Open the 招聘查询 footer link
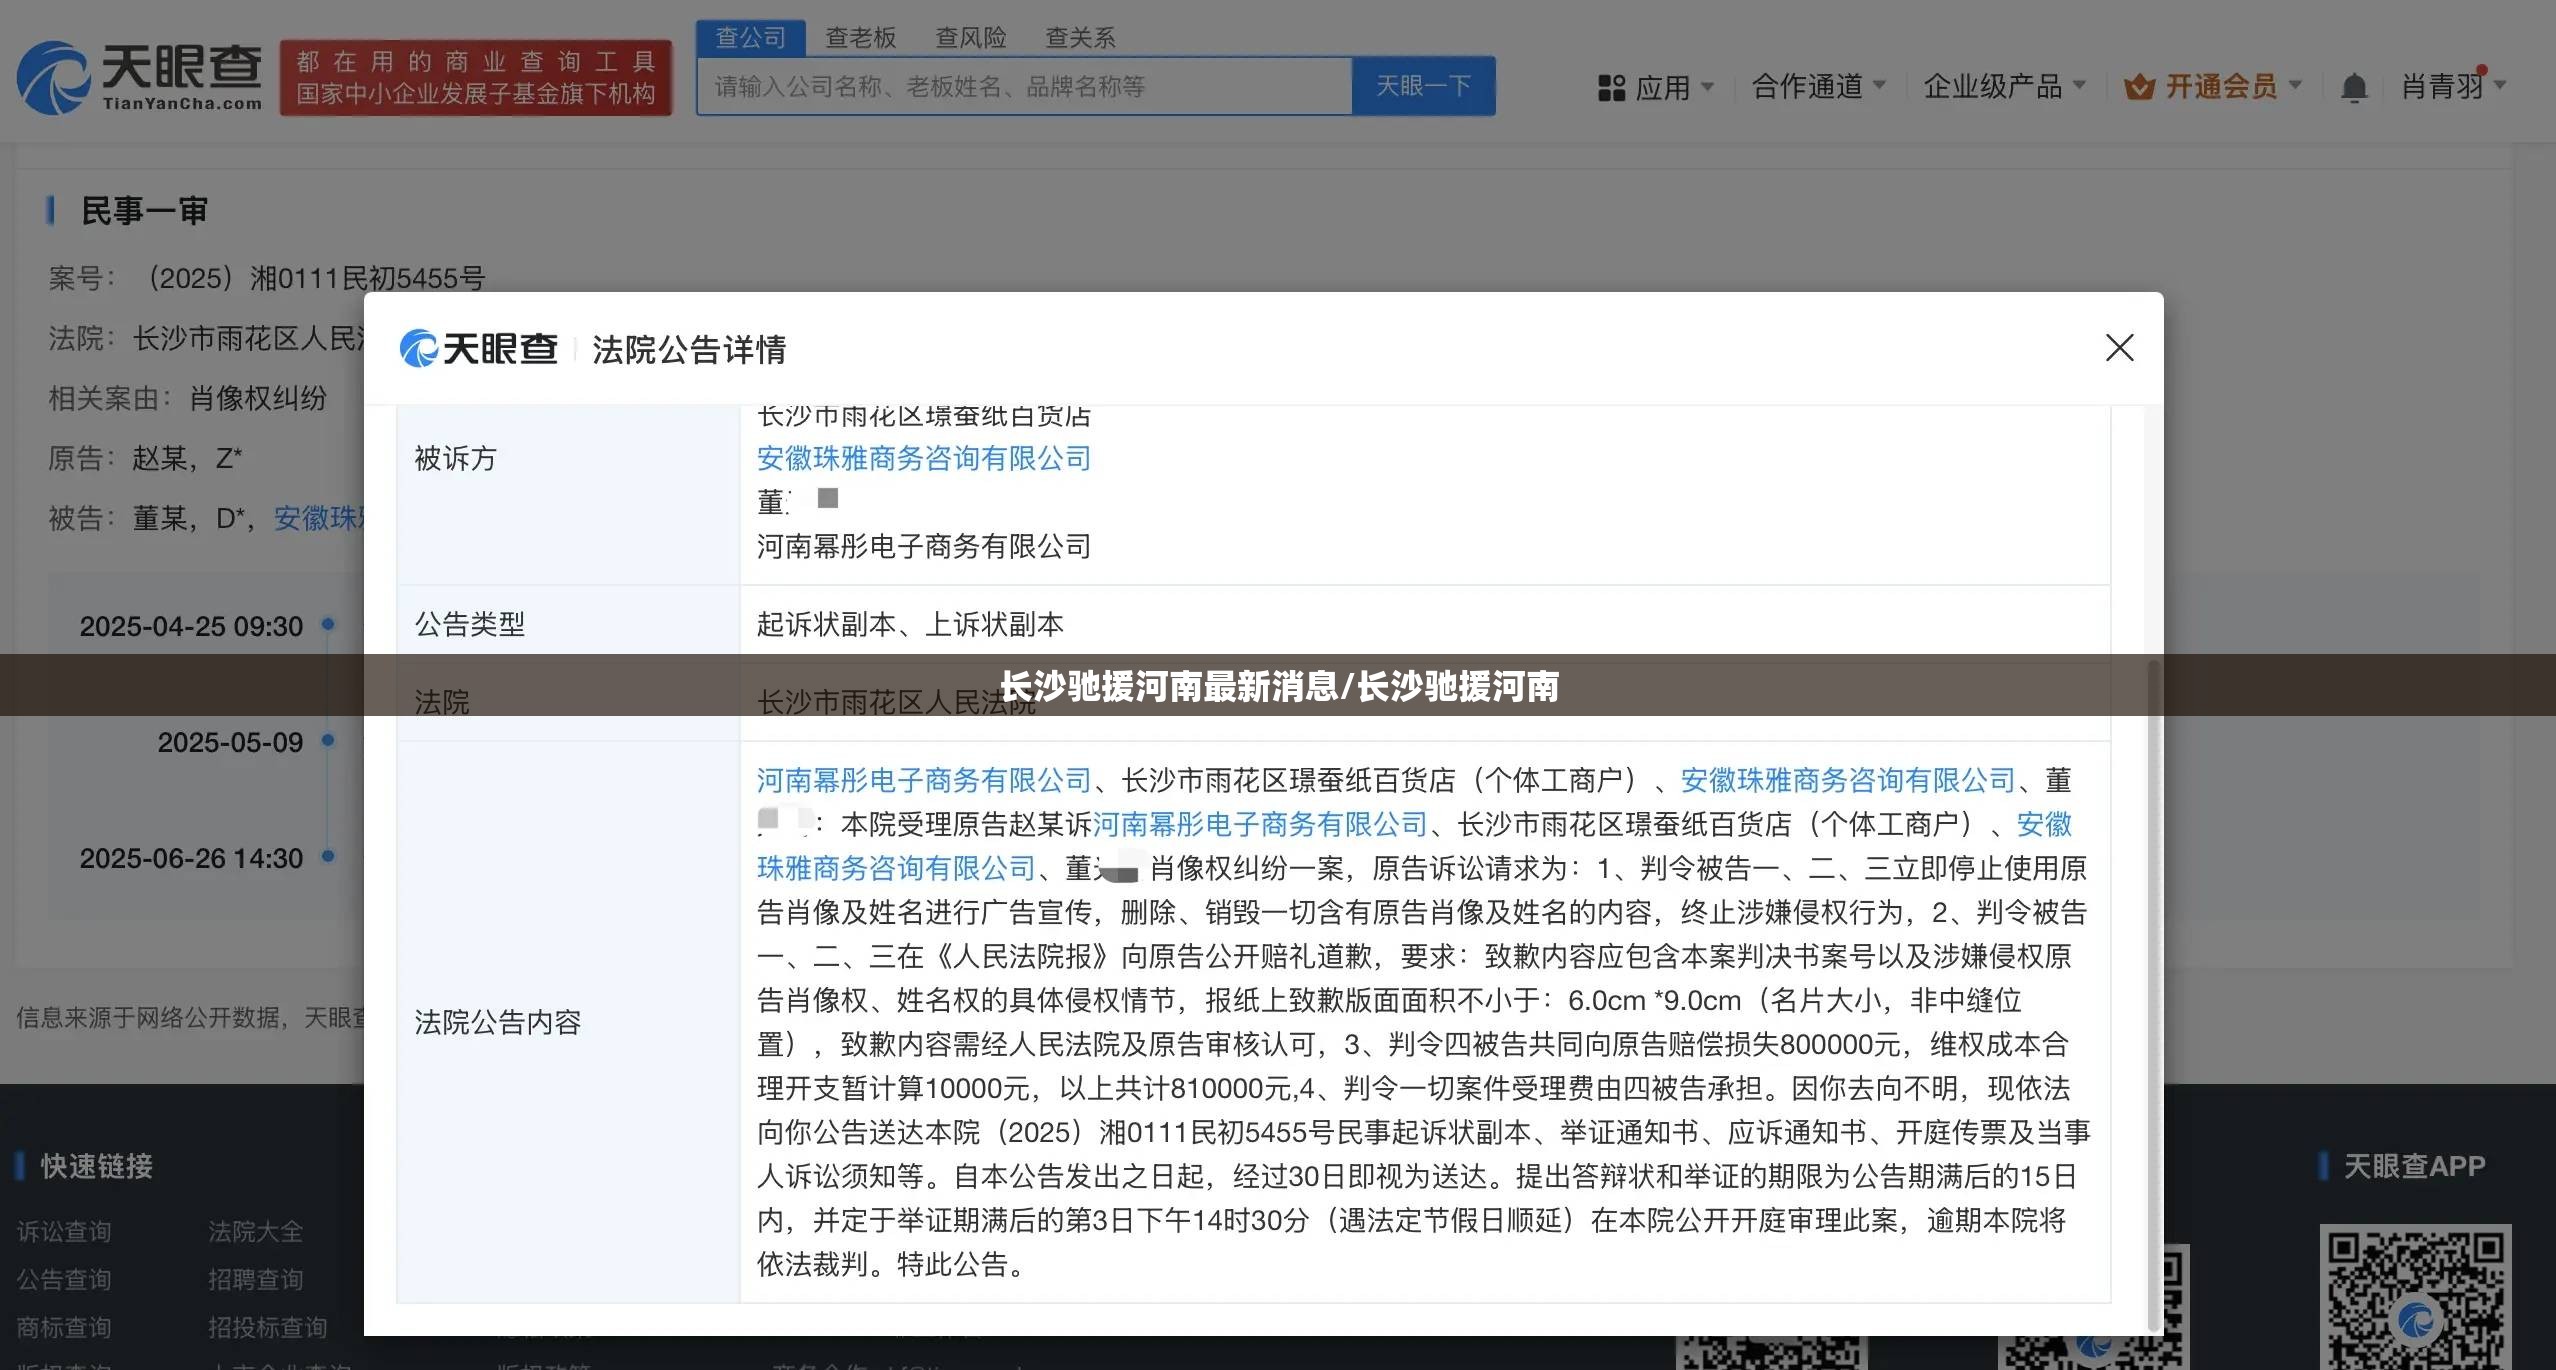The width and height of the screenshot is (2556, 1370). click(255, 1280)
